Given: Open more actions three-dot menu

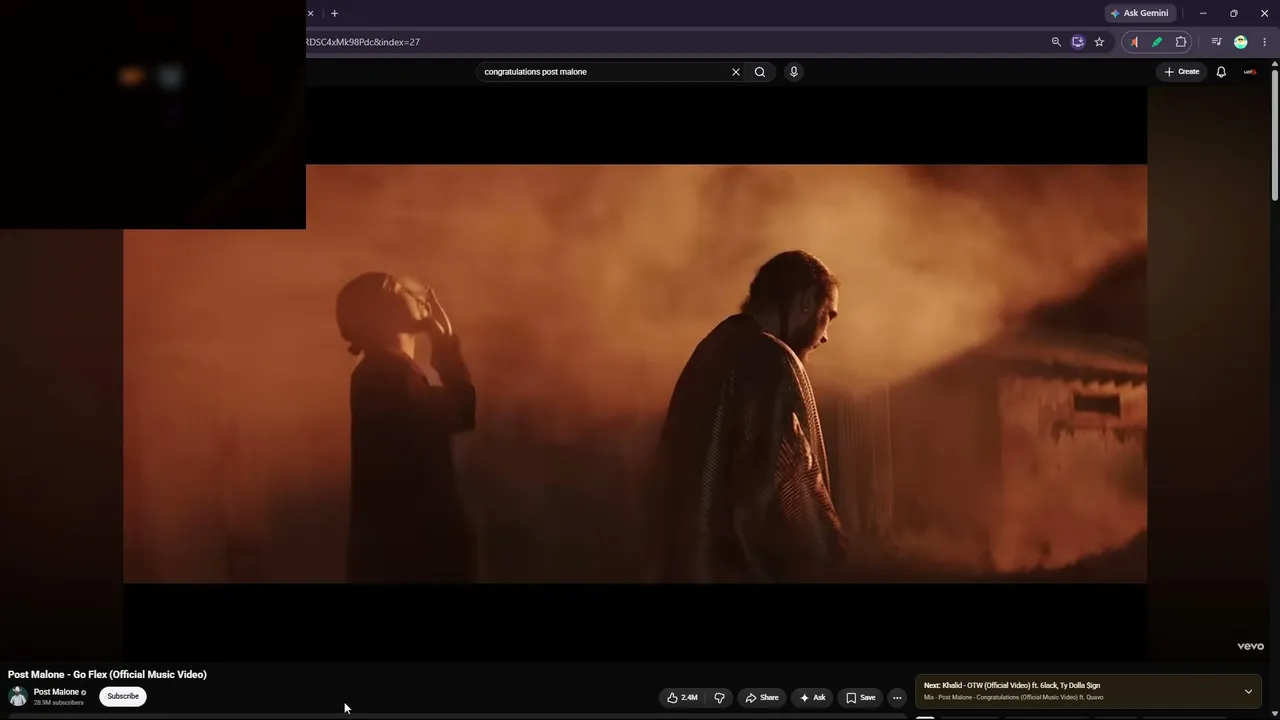Looking at the screenshot, I should point(897,698).
